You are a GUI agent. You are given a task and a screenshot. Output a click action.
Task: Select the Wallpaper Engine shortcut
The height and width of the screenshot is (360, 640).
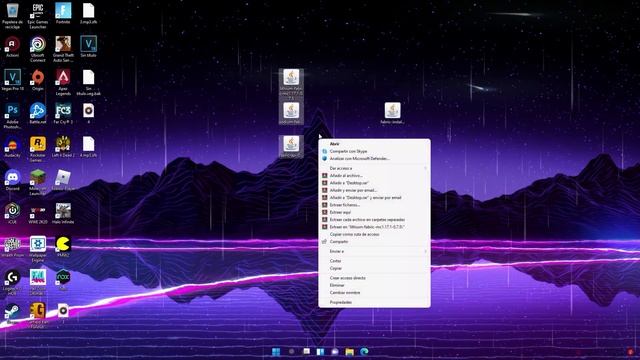[x=38, y=249]
